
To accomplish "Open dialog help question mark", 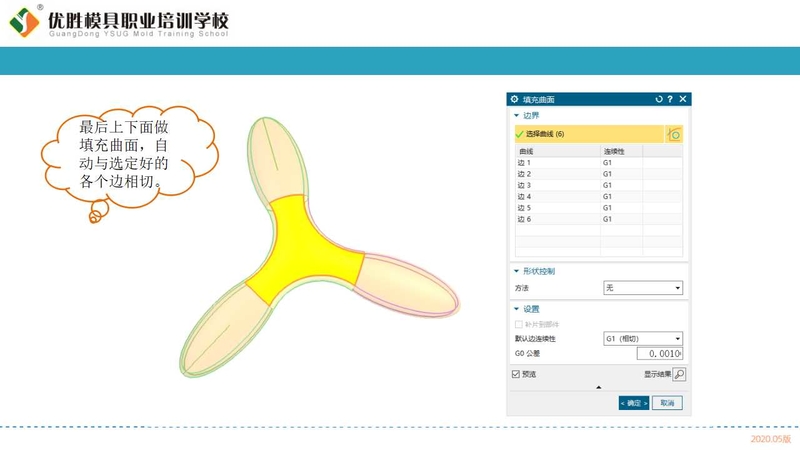I will click(670, 99).
